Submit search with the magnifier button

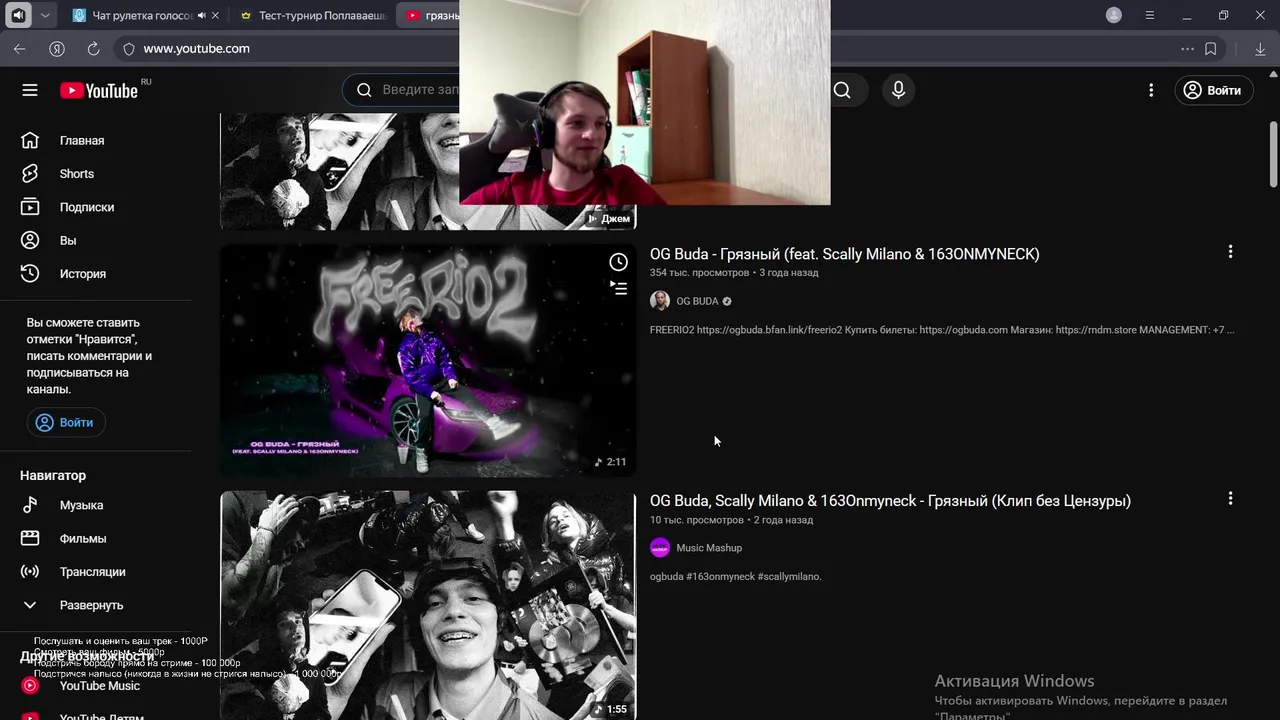[842, 90]
